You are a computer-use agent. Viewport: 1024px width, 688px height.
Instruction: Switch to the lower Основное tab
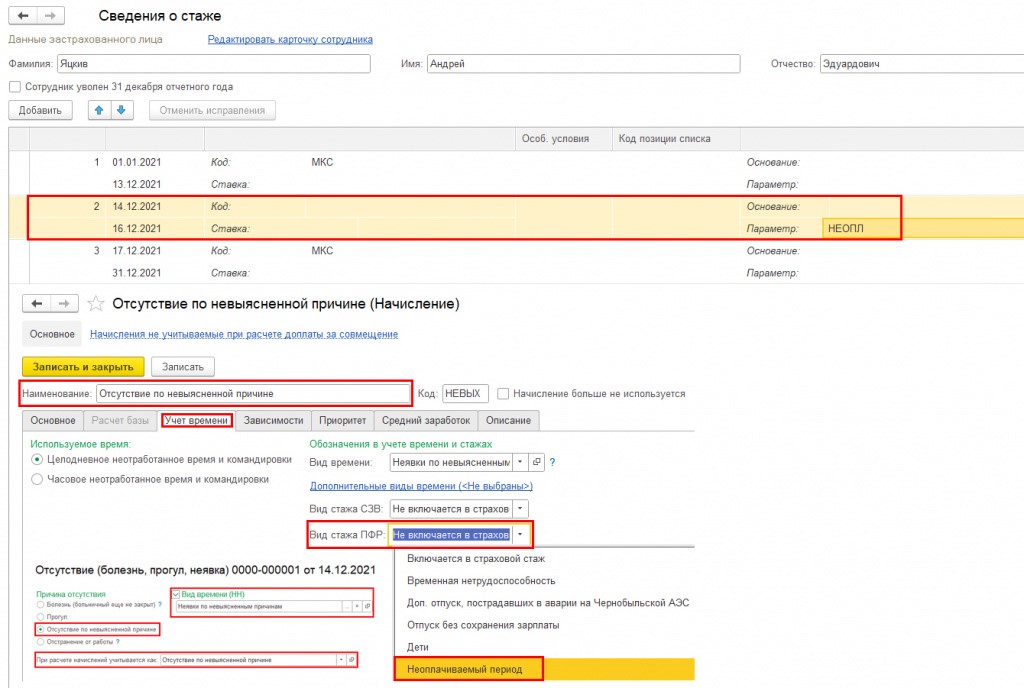point(53,420)
